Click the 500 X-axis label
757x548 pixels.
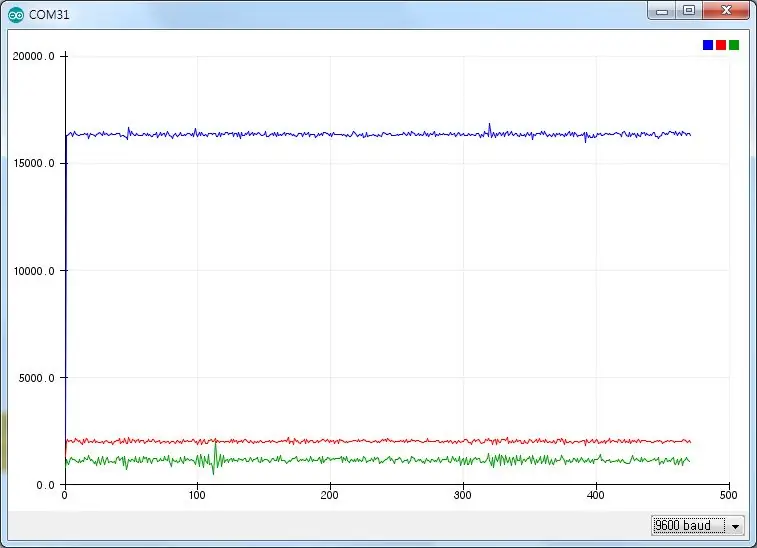(x=728, y=495)
